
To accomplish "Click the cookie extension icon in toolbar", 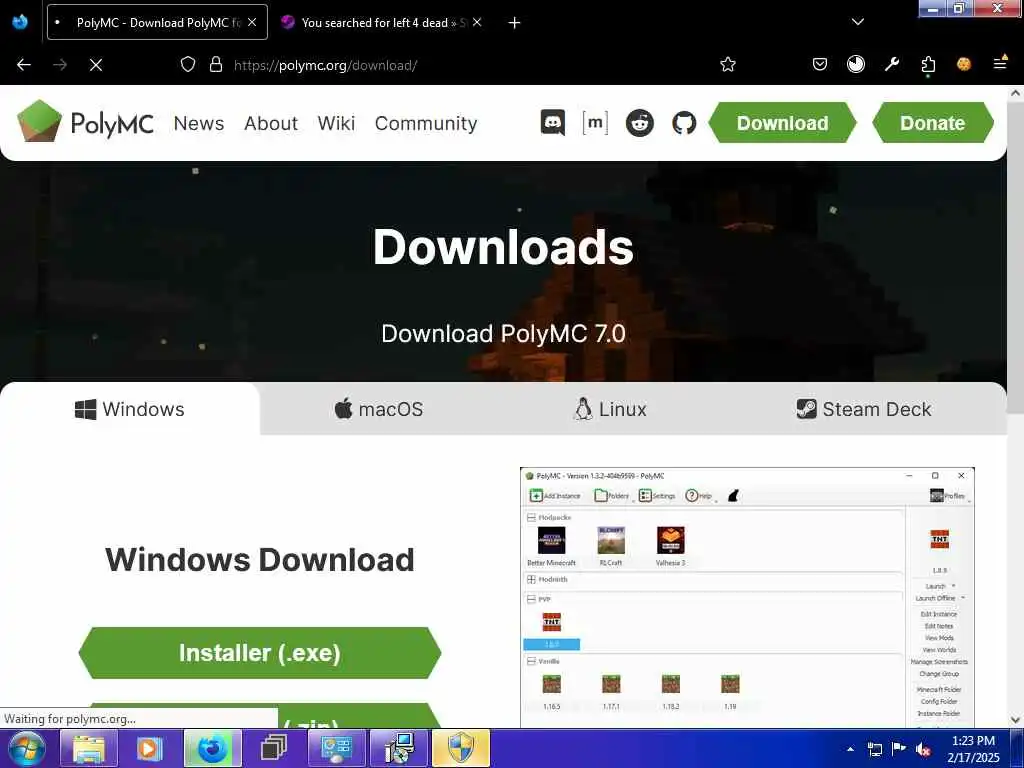I will 964,64.
